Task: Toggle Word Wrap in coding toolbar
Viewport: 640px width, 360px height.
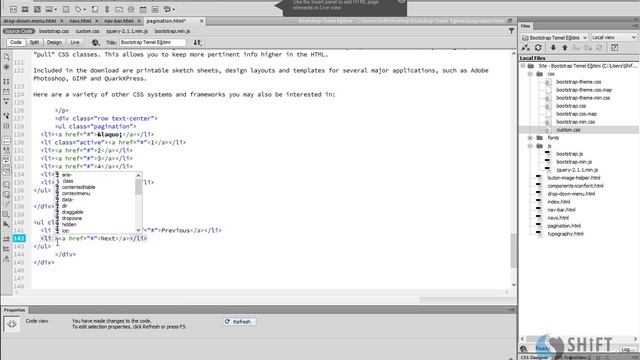Action: point(6,160)
